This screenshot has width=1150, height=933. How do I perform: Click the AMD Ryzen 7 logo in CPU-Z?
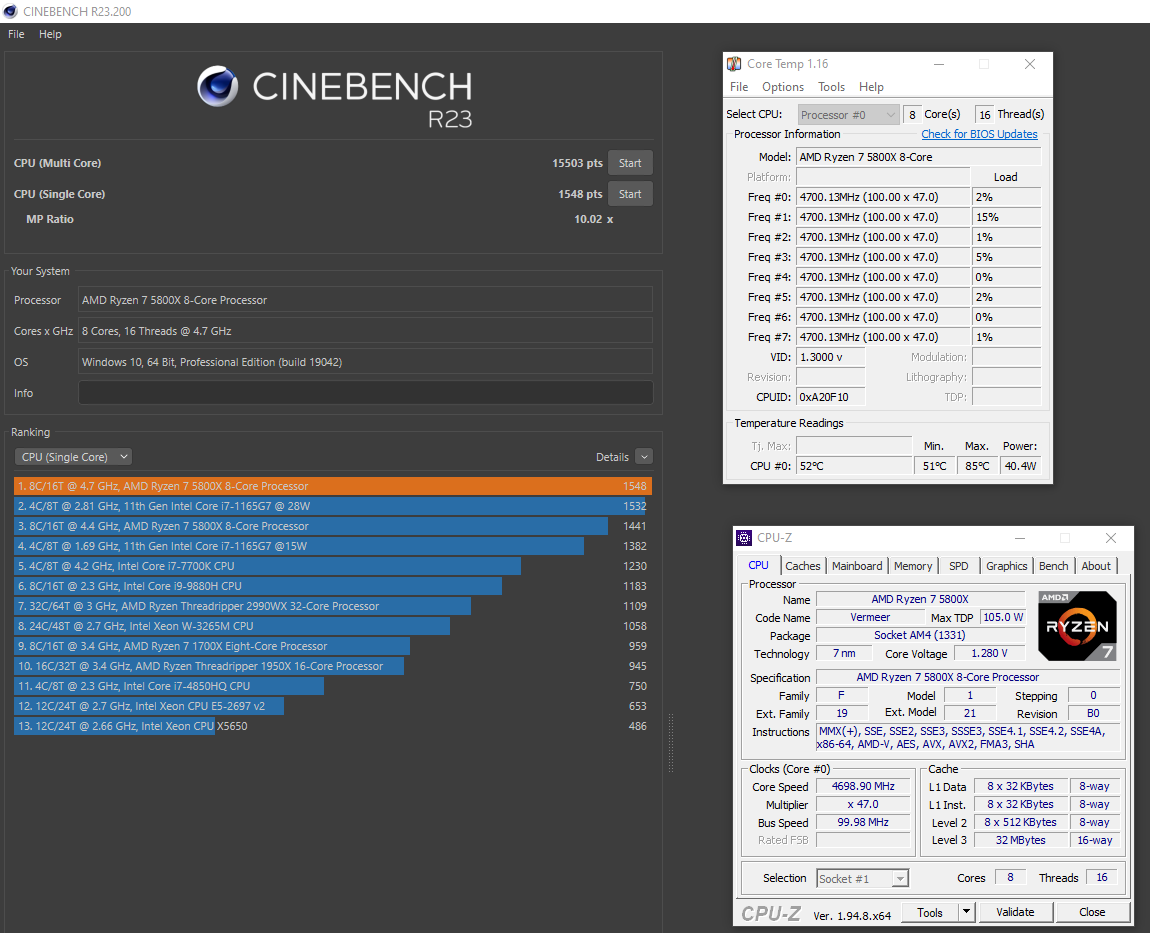(x=1077, y=626)
